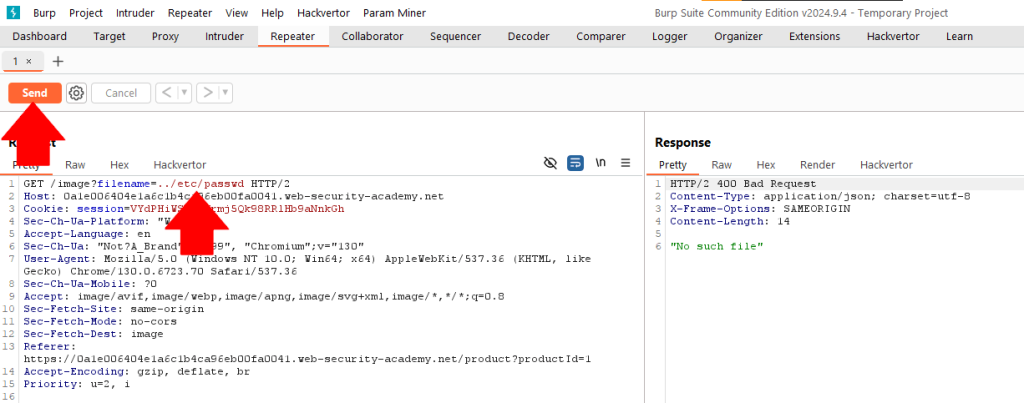
Task: Close Repeater tab 1
Action: [29, 61]
